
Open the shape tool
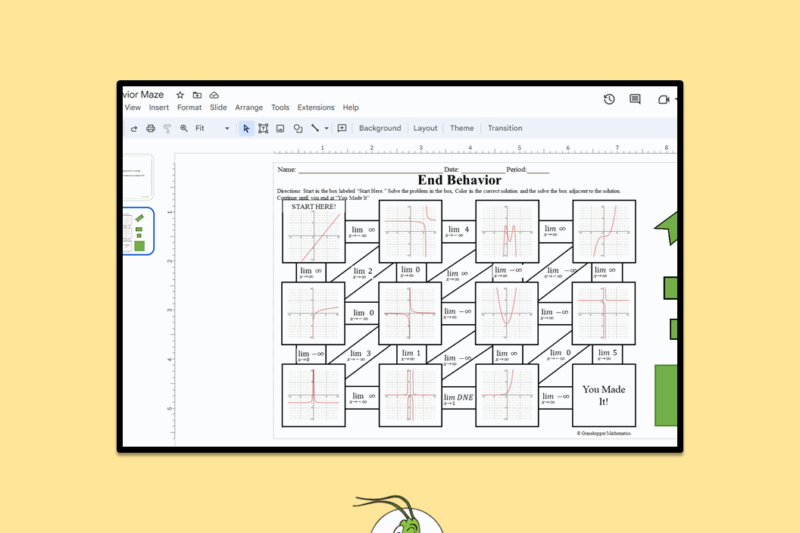[x=298, y=129]
